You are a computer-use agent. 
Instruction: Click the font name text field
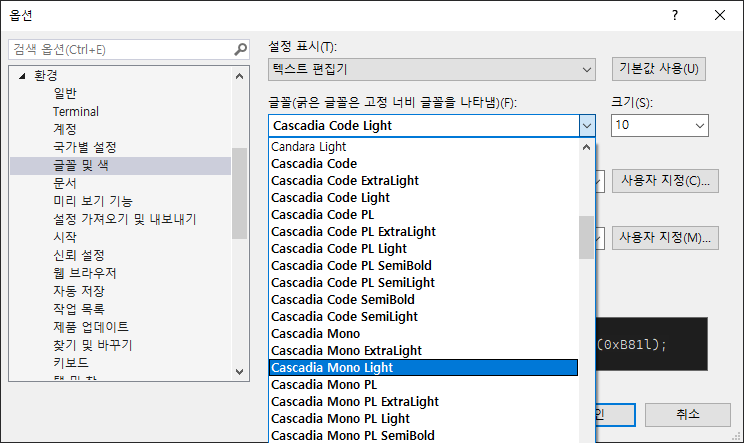[x=424, y=126]
